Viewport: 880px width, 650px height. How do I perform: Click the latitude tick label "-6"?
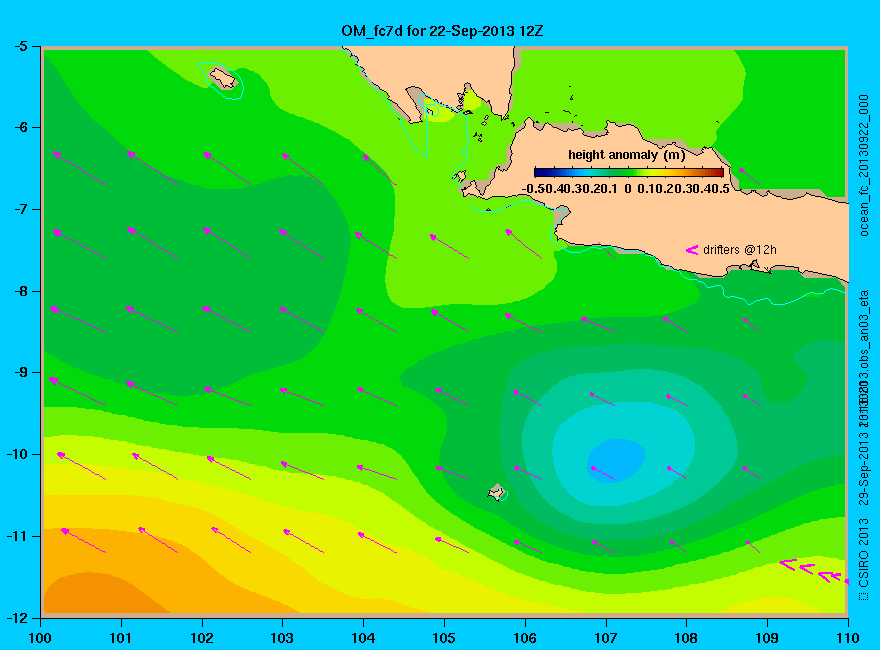point(19,128)
